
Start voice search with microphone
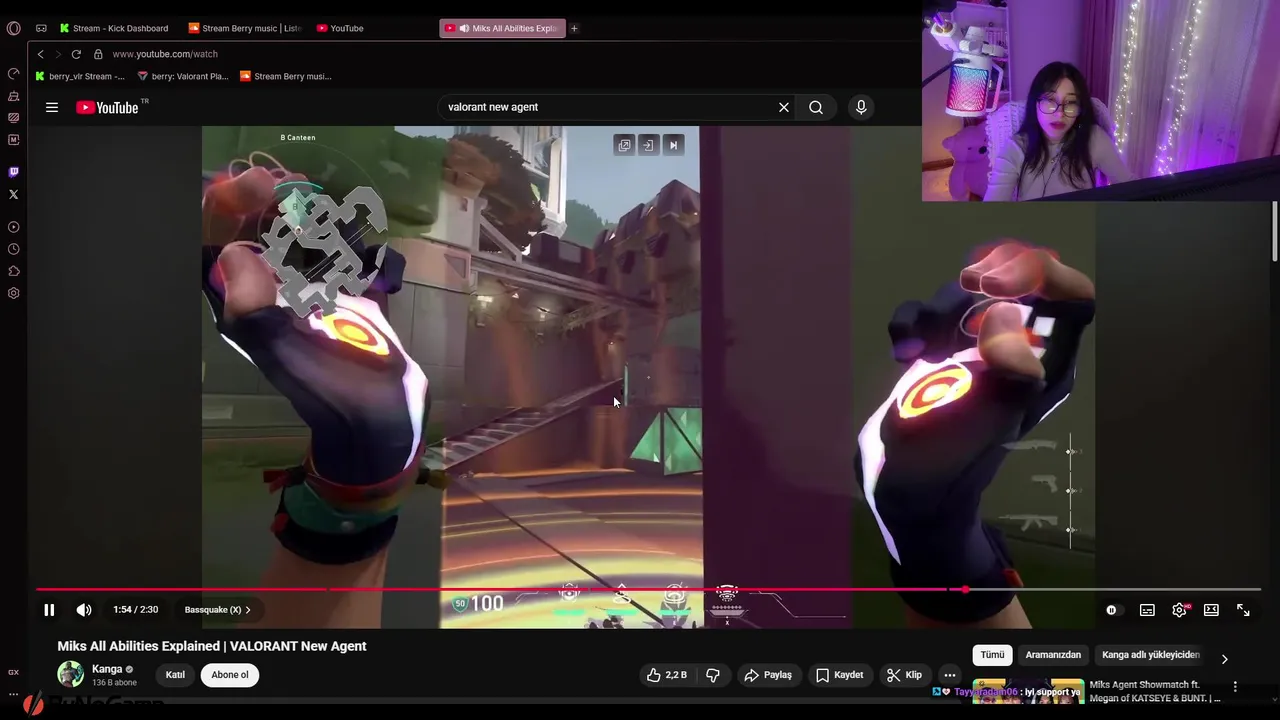coord(861,107)
